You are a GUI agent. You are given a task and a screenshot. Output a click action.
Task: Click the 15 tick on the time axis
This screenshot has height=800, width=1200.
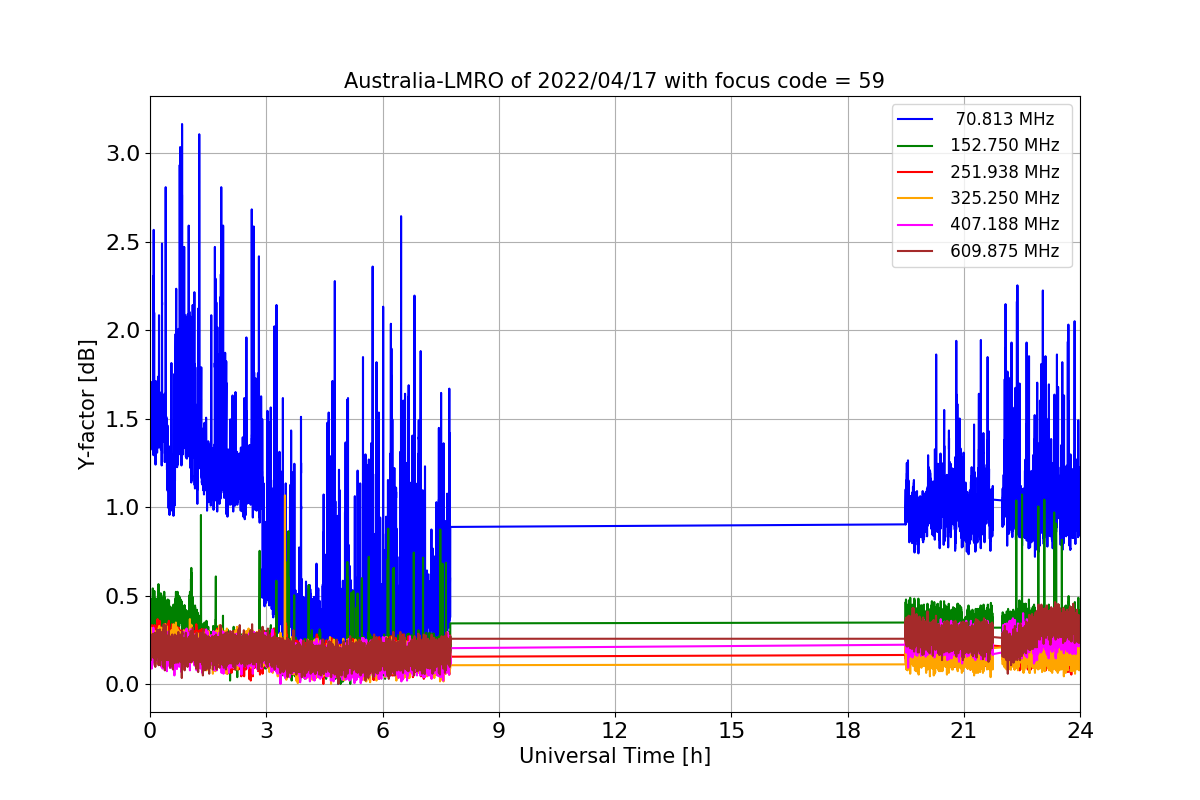(731, 730)
